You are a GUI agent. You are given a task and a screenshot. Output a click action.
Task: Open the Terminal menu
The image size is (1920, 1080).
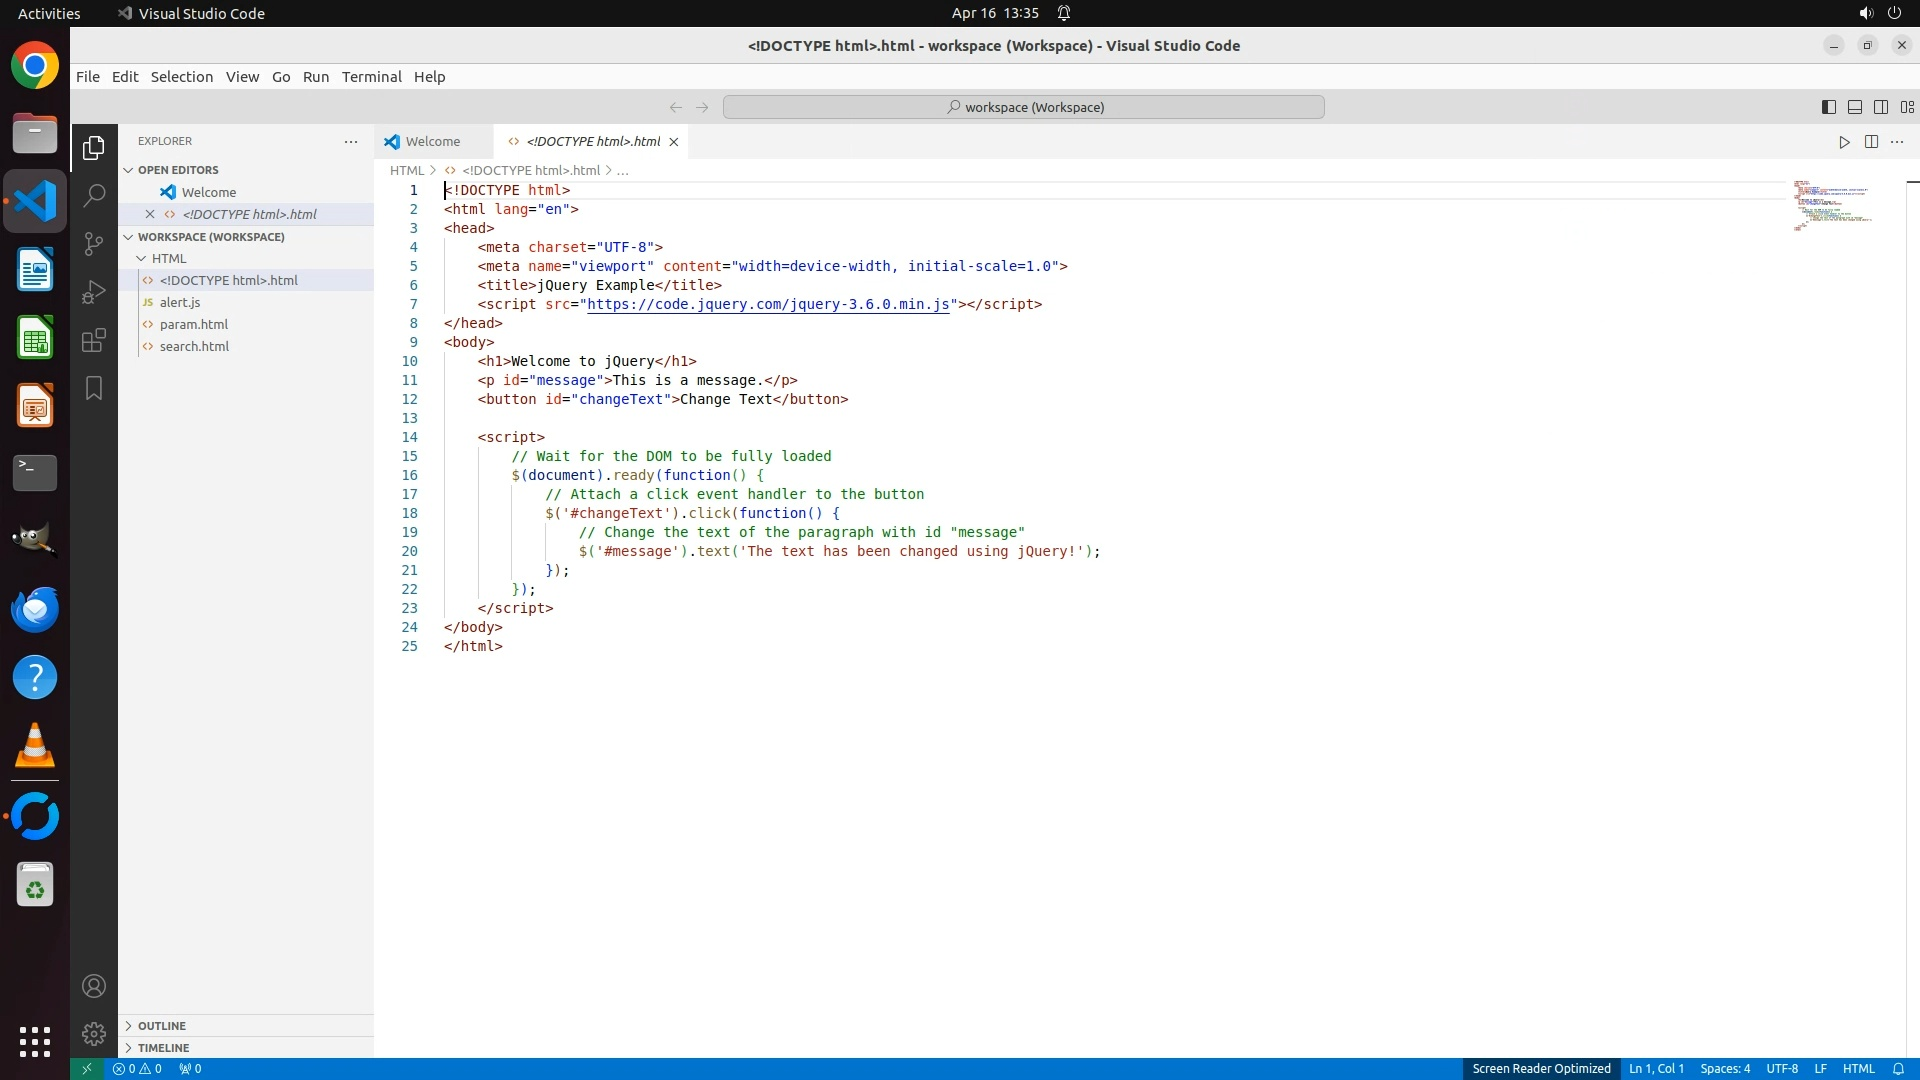(x=371, y=77)
